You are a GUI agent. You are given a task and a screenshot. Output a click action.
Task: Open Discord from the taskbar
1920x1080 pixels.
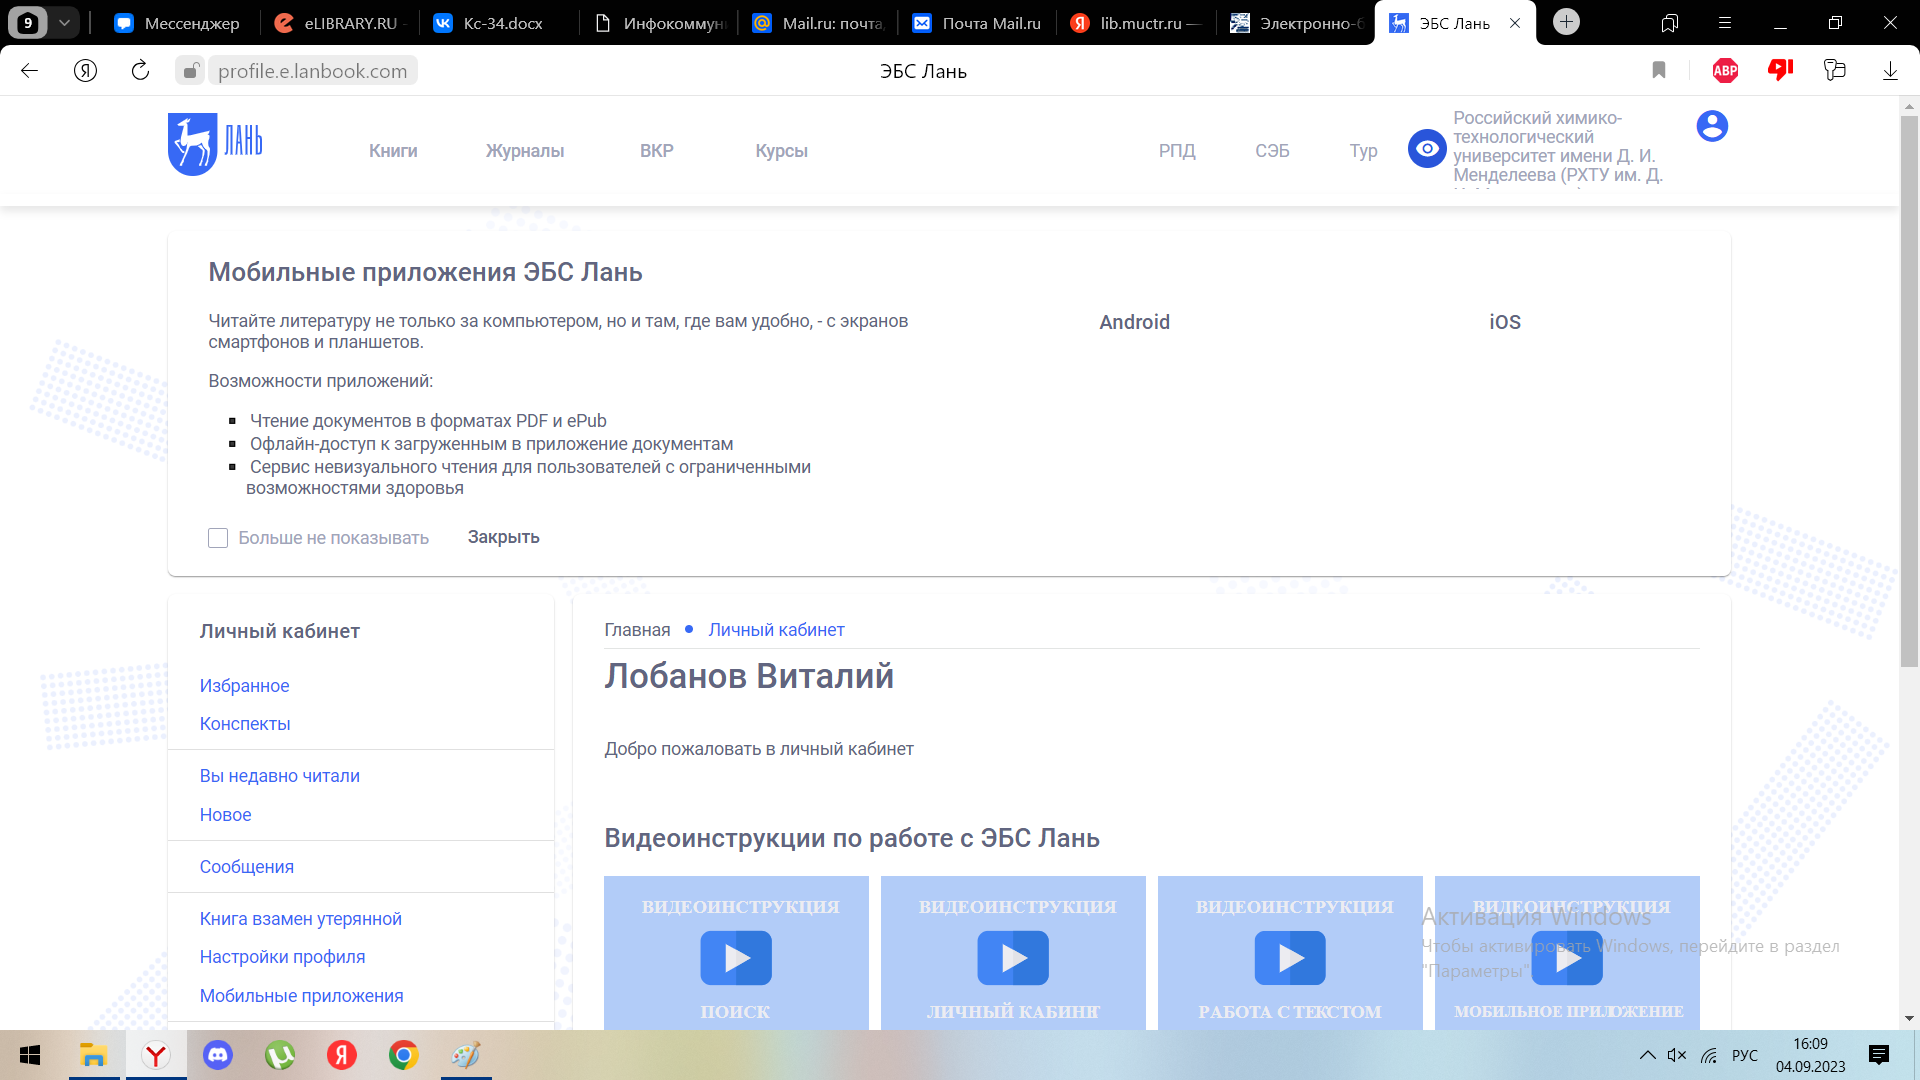217,1055
